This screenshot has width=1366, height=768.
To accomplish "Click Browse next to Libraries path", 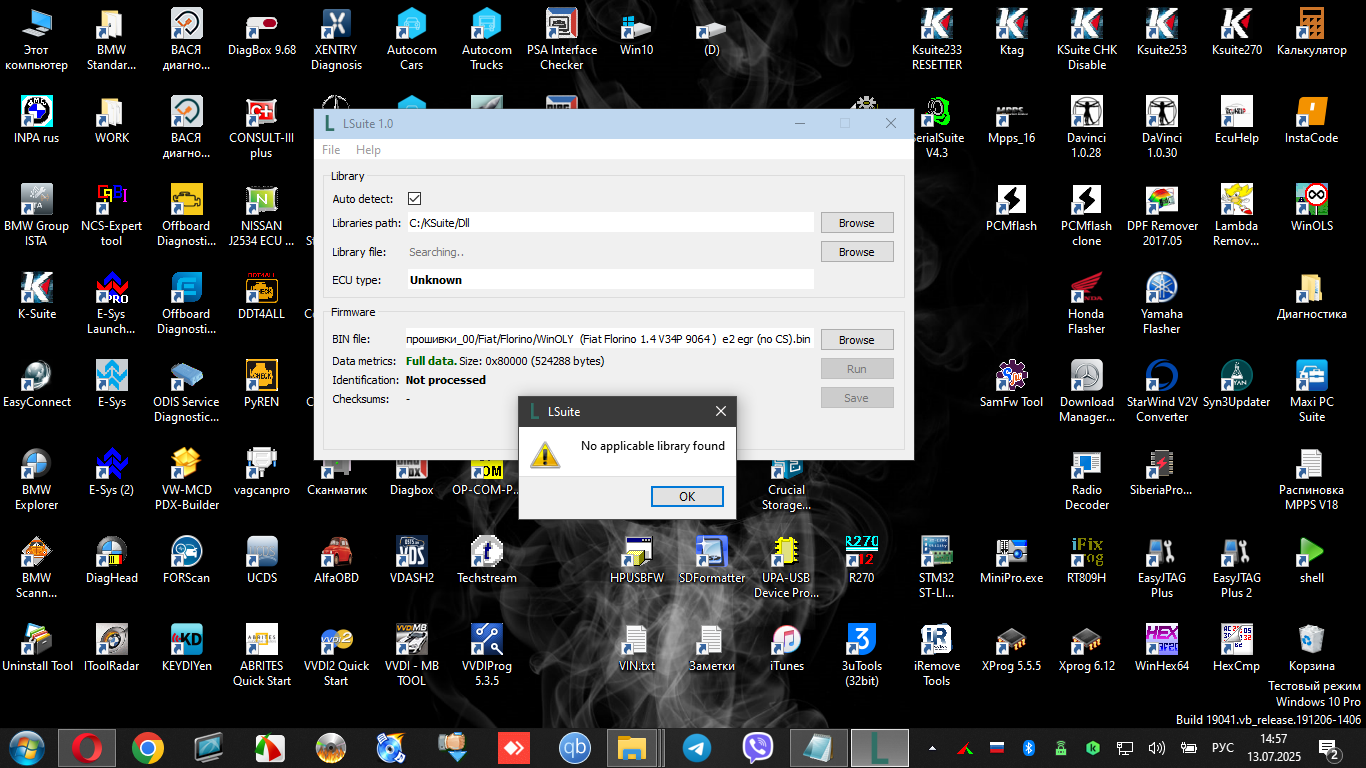I will pyautogui.click(x=857, y=223).
